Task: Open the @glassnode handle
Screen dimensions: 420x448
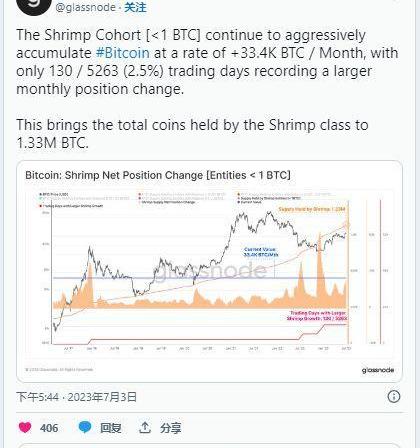Action: 85,7
